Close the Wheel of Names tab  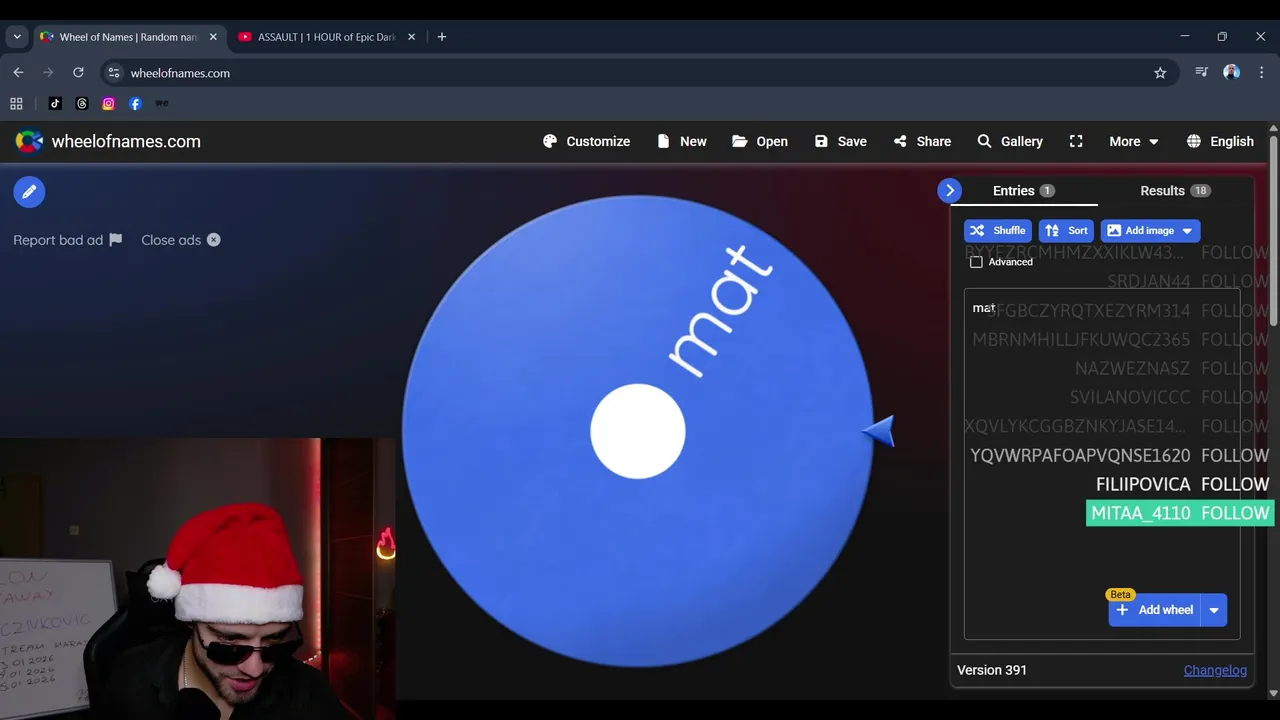(x=213, y=37)
